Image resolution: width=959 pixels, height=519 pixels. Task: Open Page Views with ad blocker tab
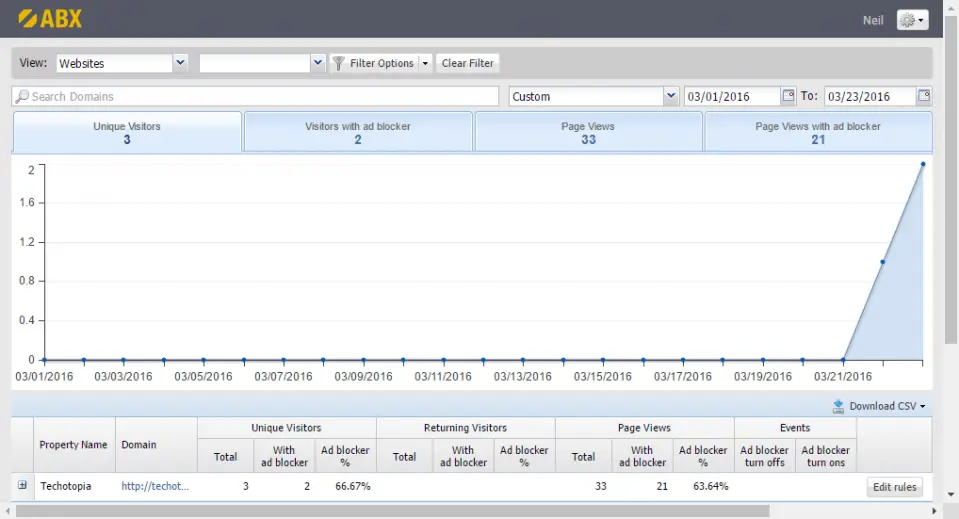(x=818, y=132)
